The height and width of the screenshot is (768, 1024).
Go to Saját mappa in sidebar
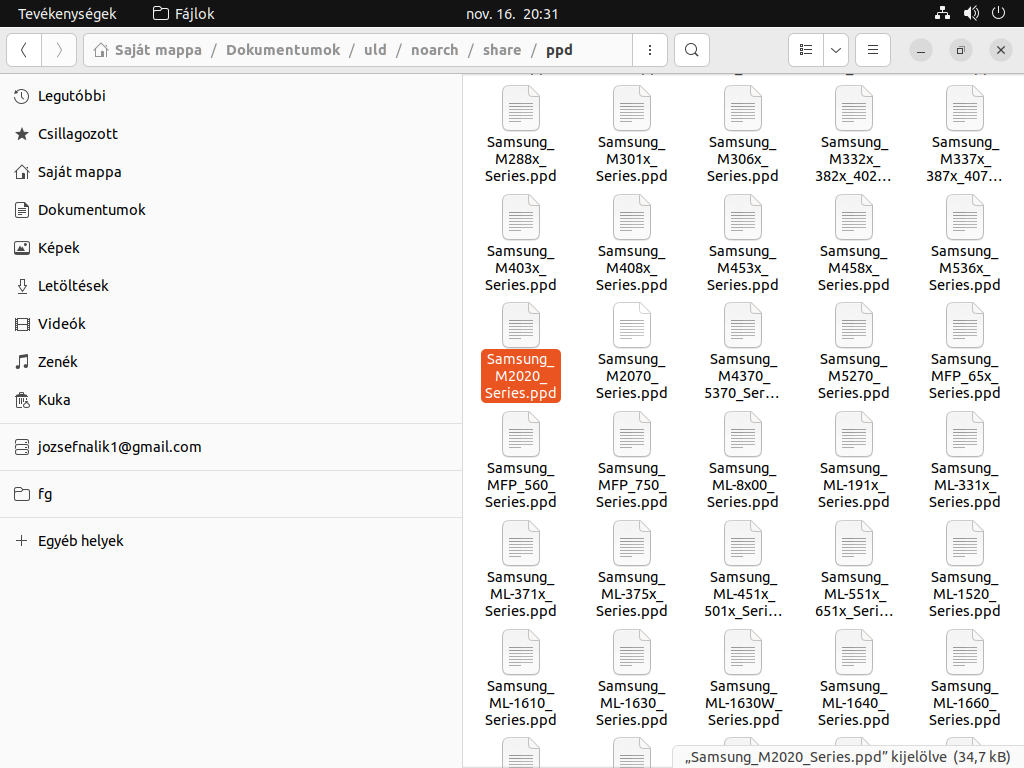(231, 172)
